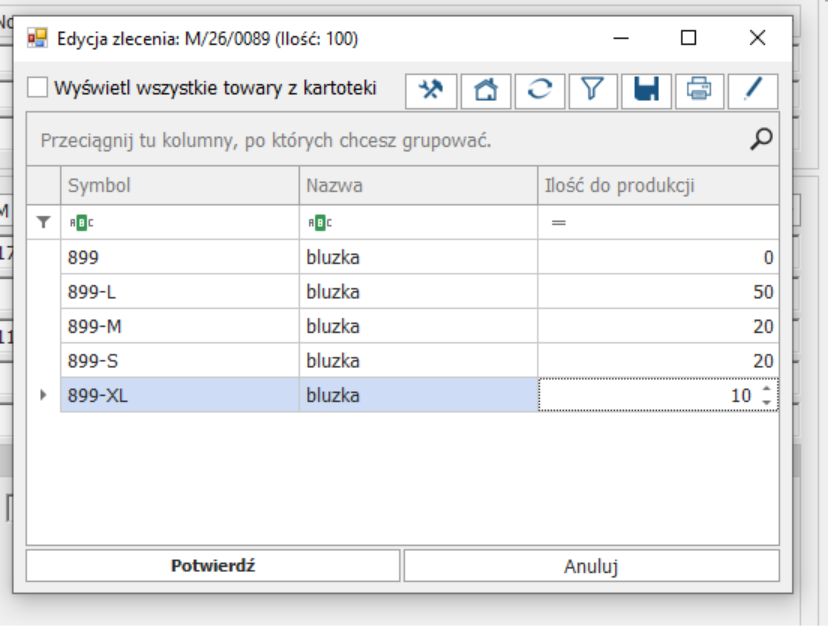Confirm with the Potwierdź button

[x=213, y=566]
